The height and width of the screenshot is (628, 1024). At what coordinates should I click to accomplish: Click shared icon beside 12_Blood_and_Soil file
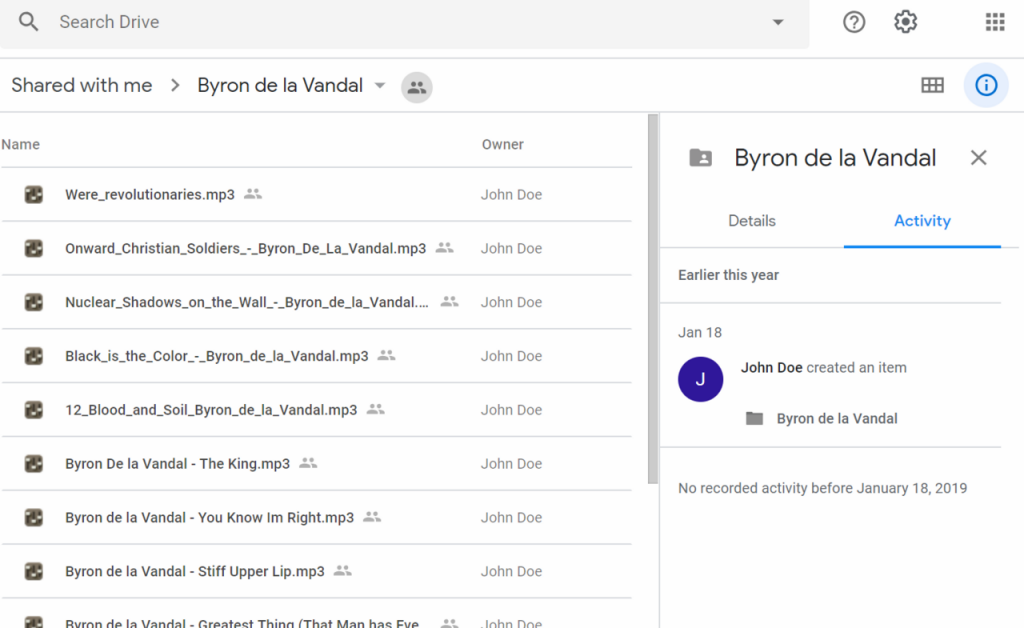pyautogui.click(x=376, y=409)
